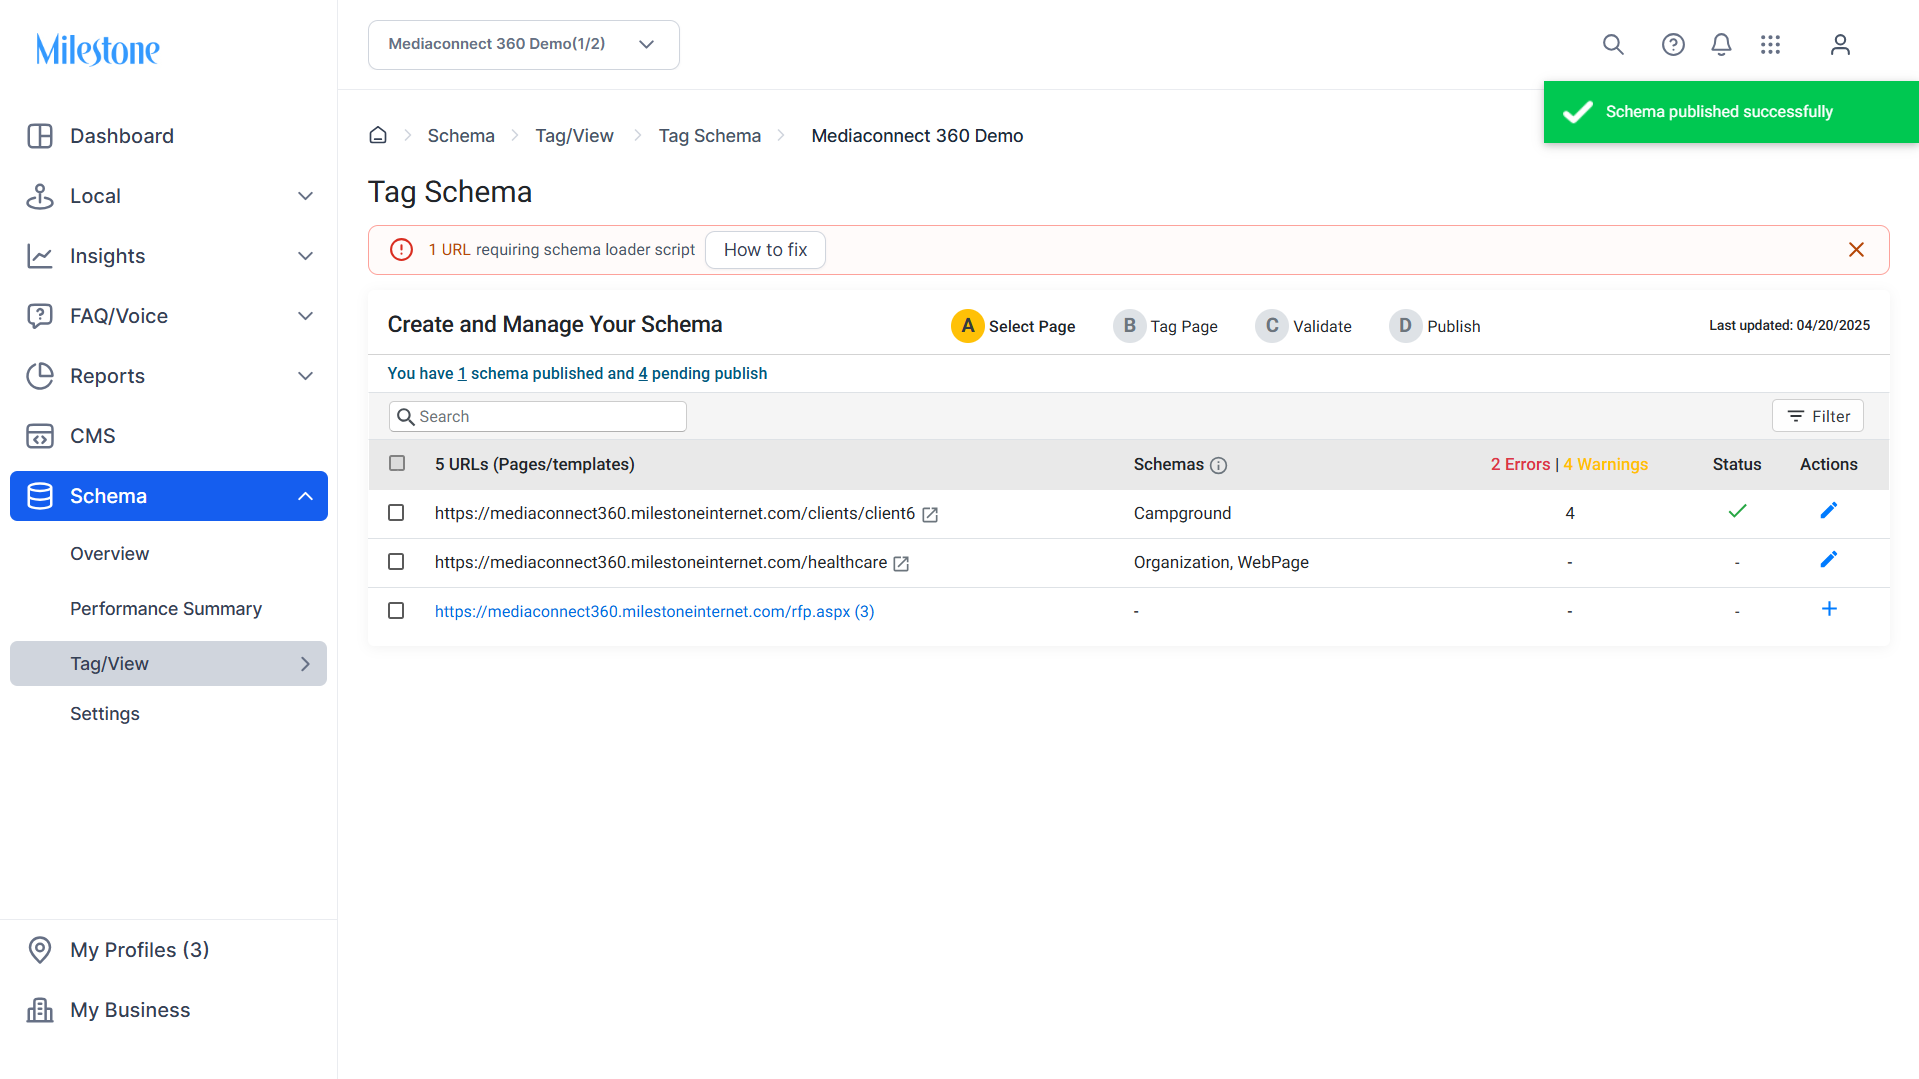This screenshot has width=1919, height=1079.
Task: Click the My Profiles location pin icon
Action: coord(40,950)
